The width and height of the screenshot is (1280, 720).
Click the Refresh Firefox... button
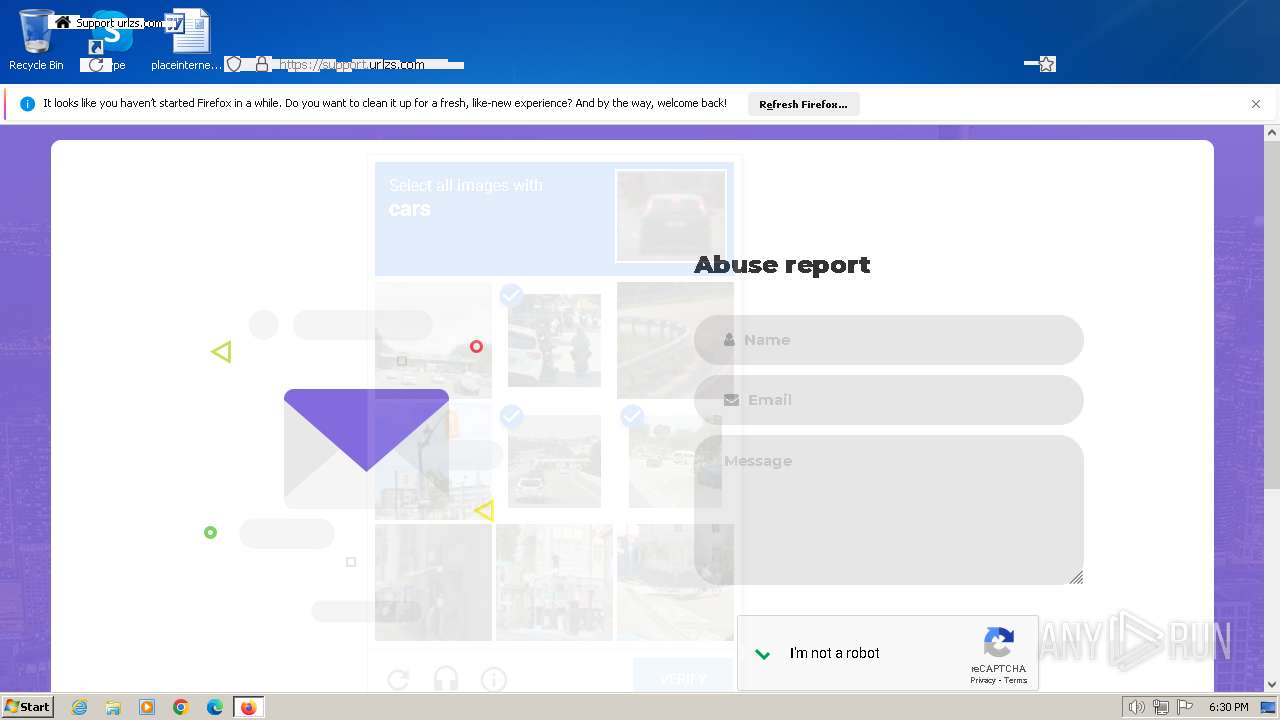[x=803, y=104]
